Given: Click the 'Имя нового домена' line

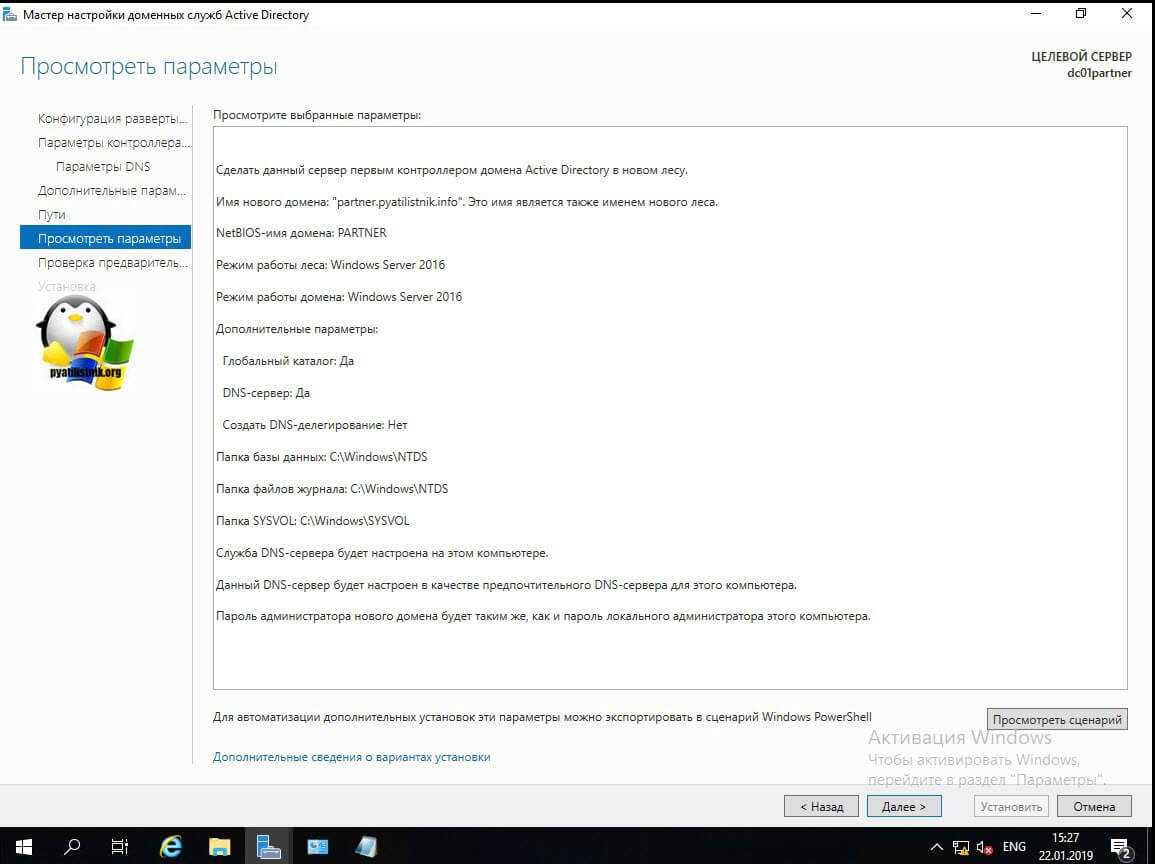Looking at the screenshot, I should point(466,202).
